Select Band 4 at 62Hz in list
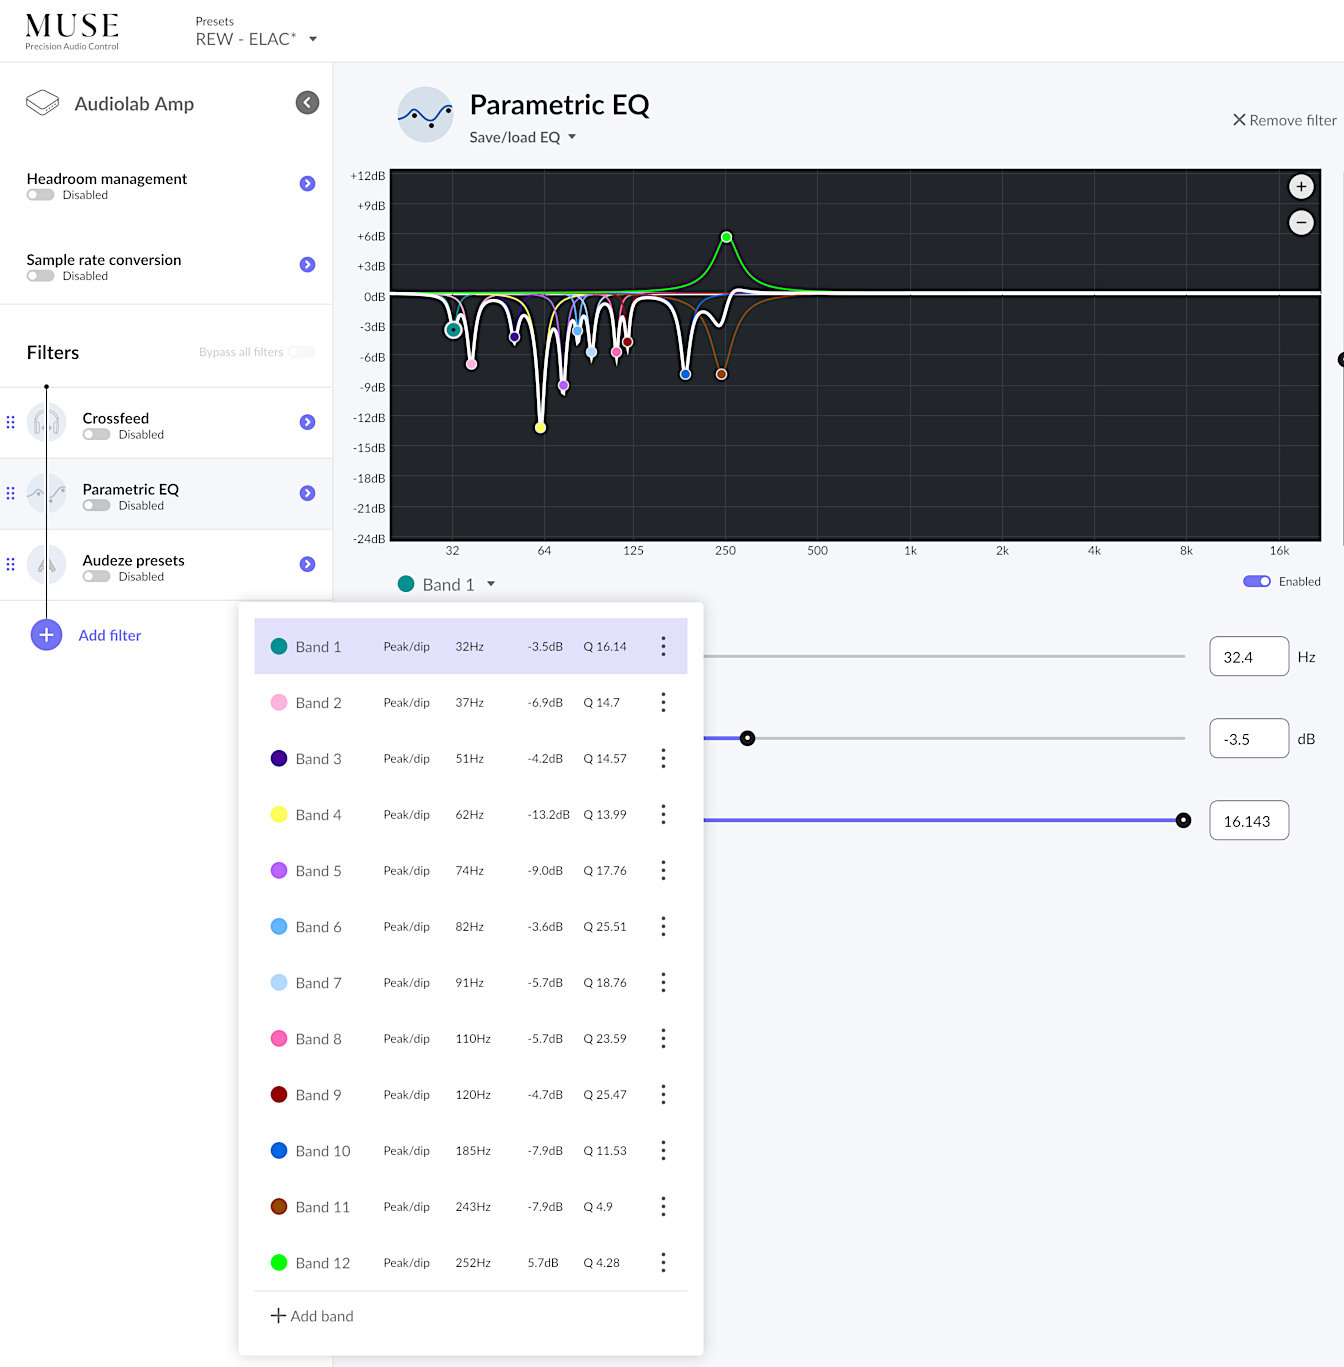 coord(471,815)
